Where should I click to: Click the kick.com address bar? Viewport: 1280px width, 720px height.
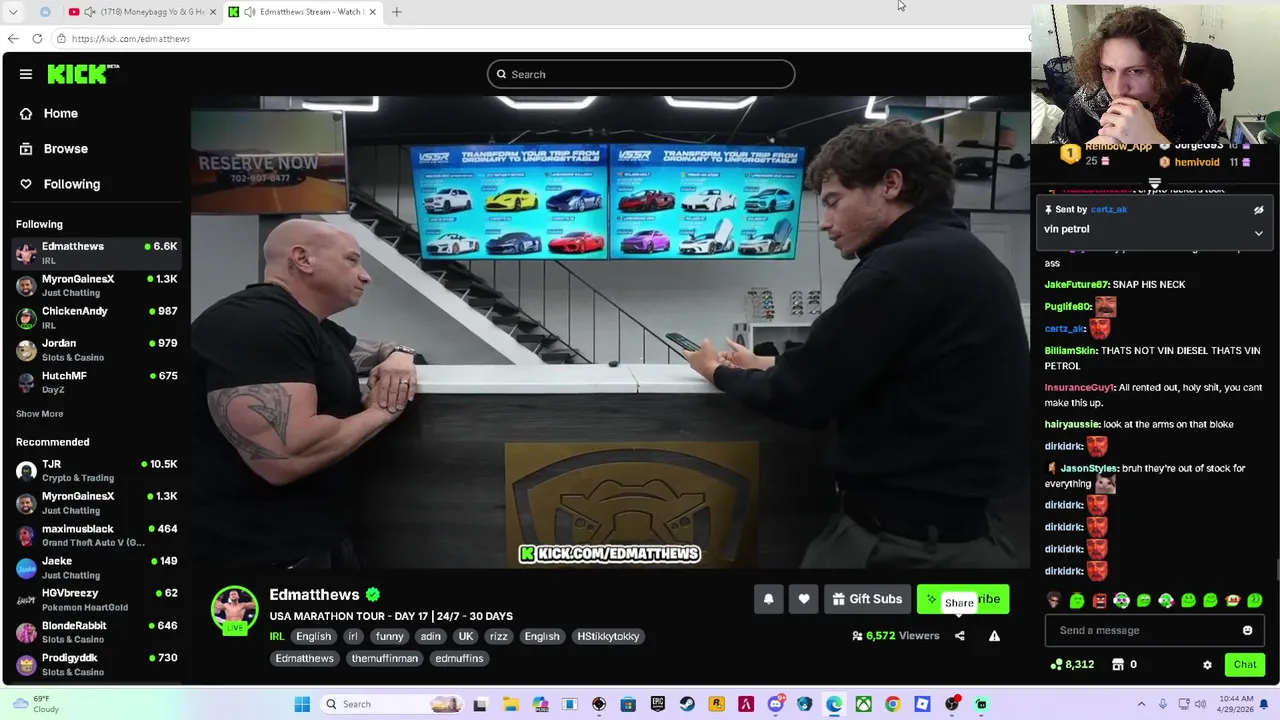coord(540,38)
